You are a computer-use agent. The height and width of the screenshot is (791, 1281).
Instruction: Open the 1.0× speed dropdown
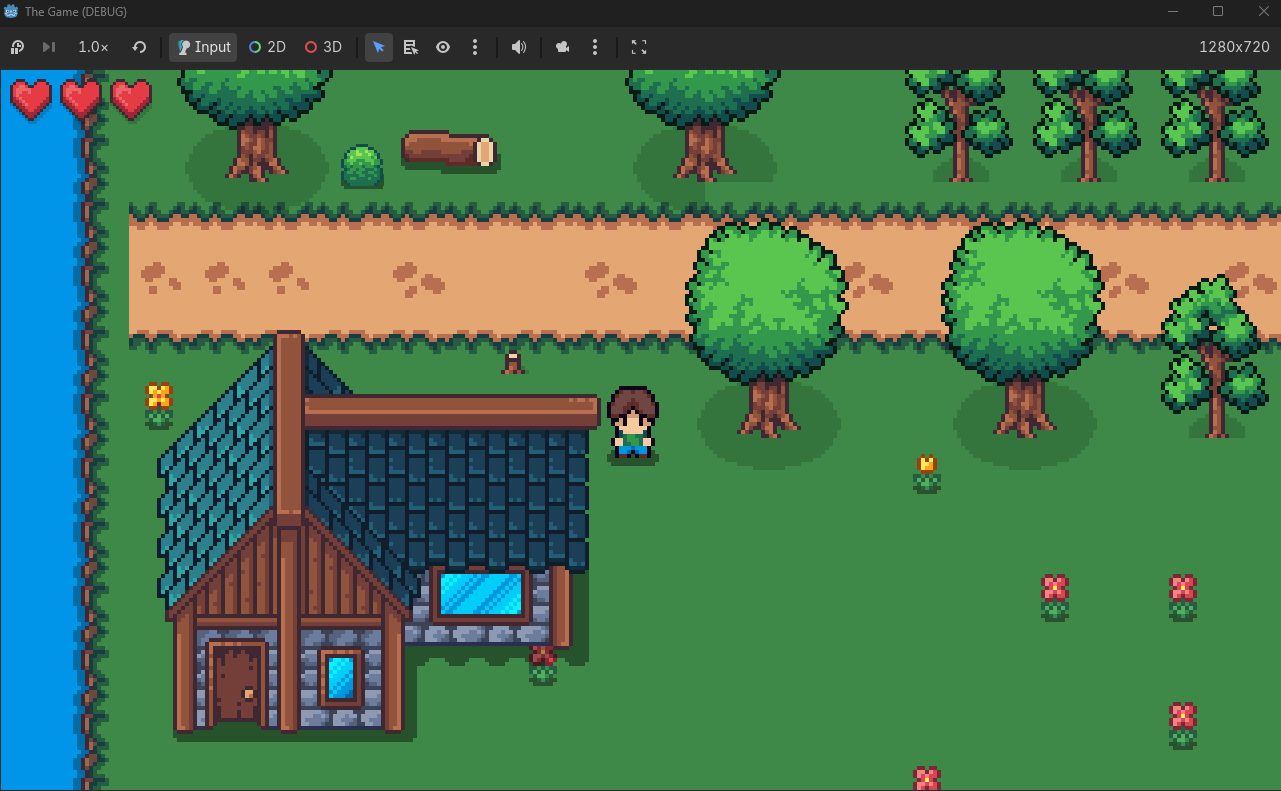pos(92,47)
